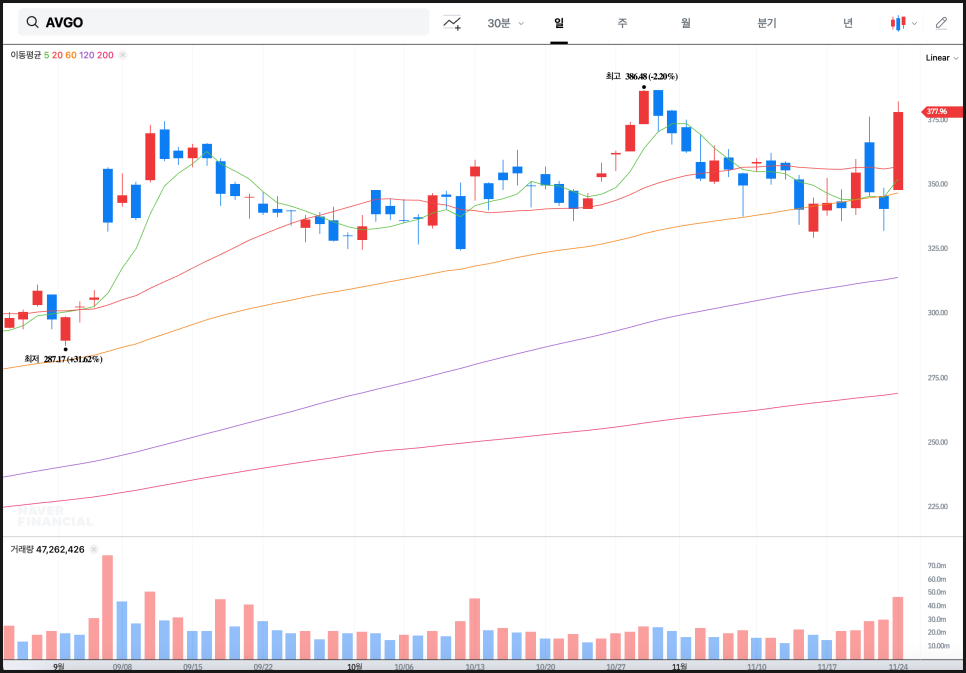
Task: Switch to the 일 daily tab
Action: (559, 23)
